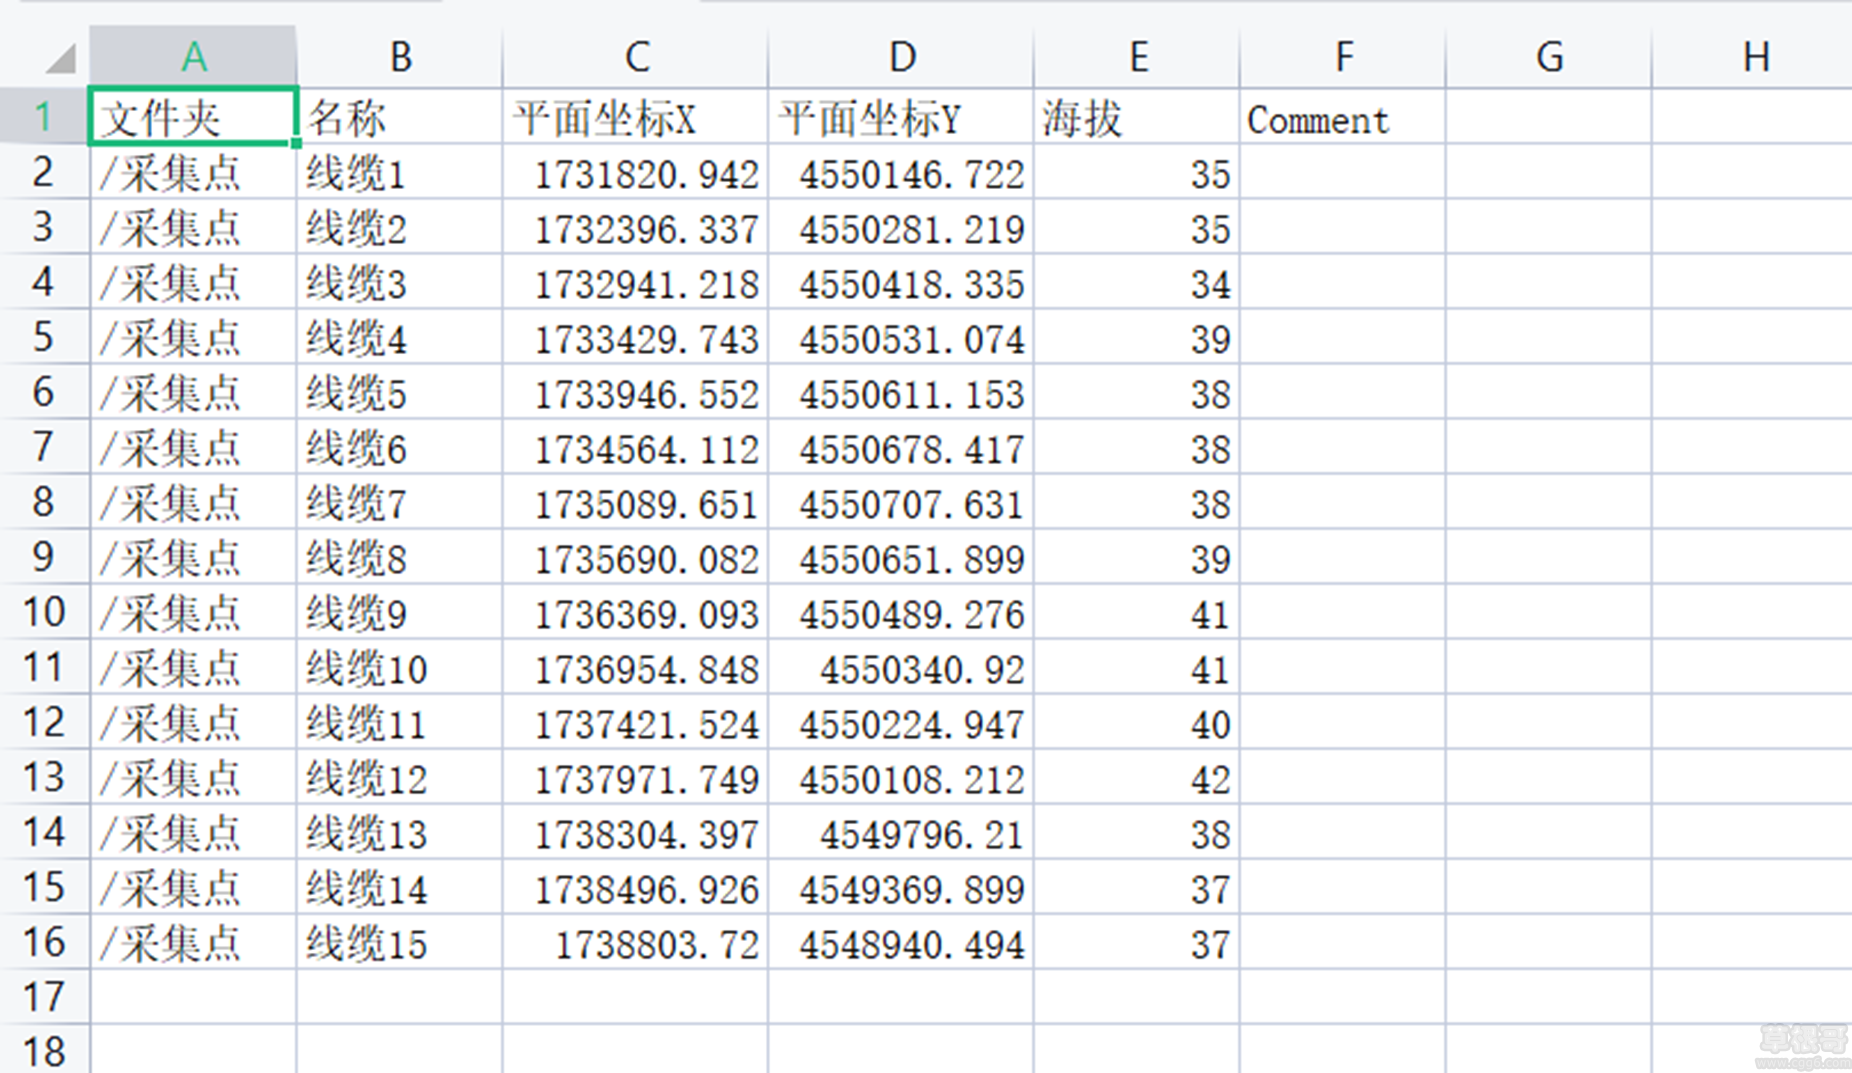Click the value 1736369.093
1852x1073 pixels.
(x=646, y=615)
